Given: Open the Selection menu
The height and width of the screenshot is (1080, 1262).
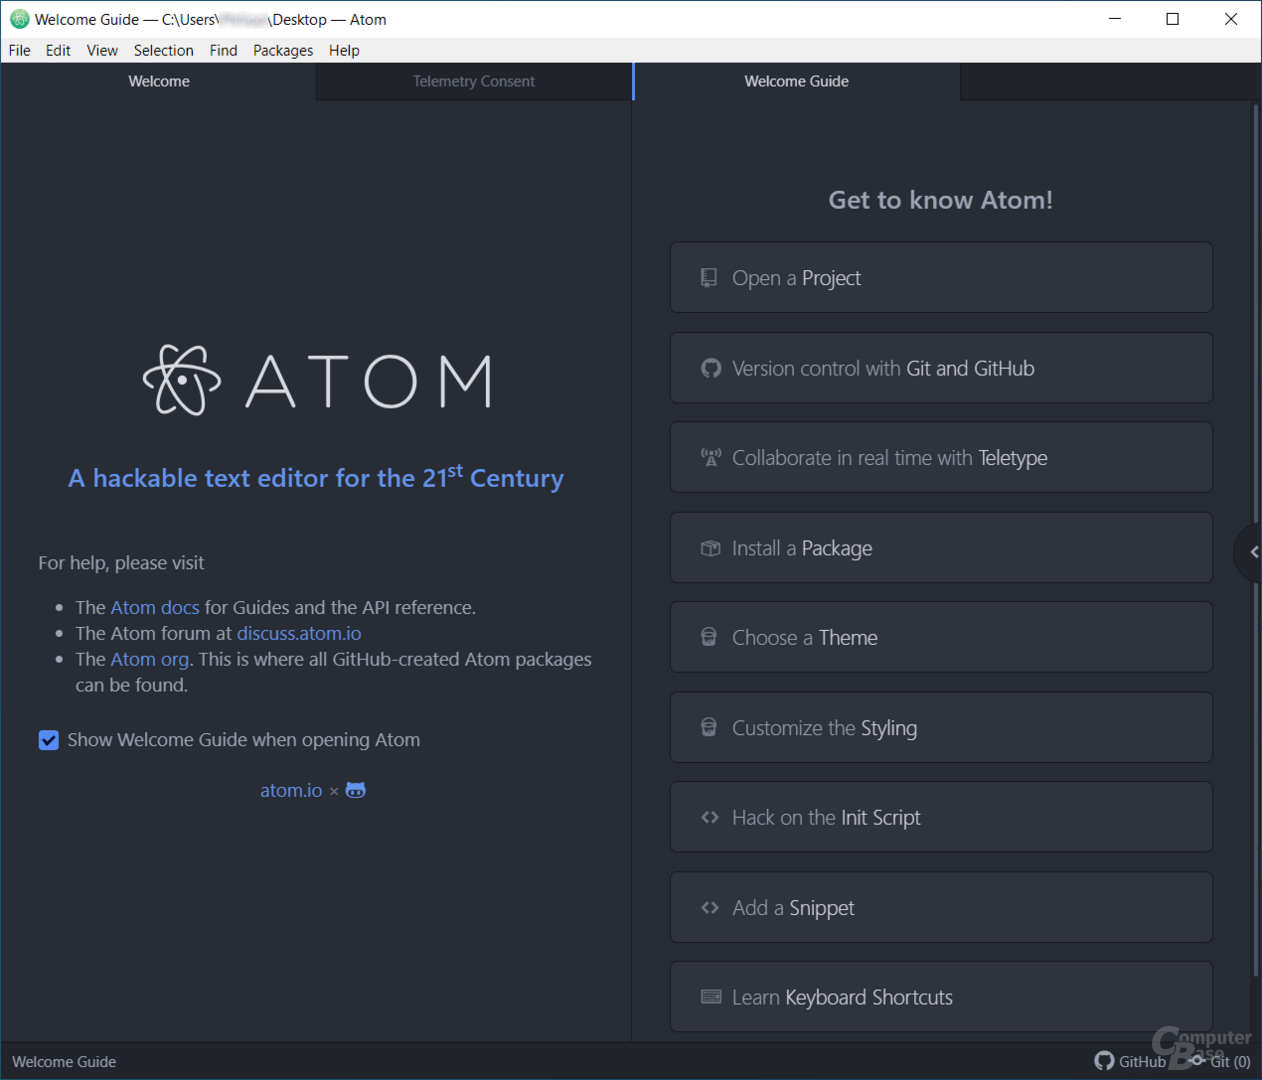Looking at the screenshot, I should click(164, 50).
